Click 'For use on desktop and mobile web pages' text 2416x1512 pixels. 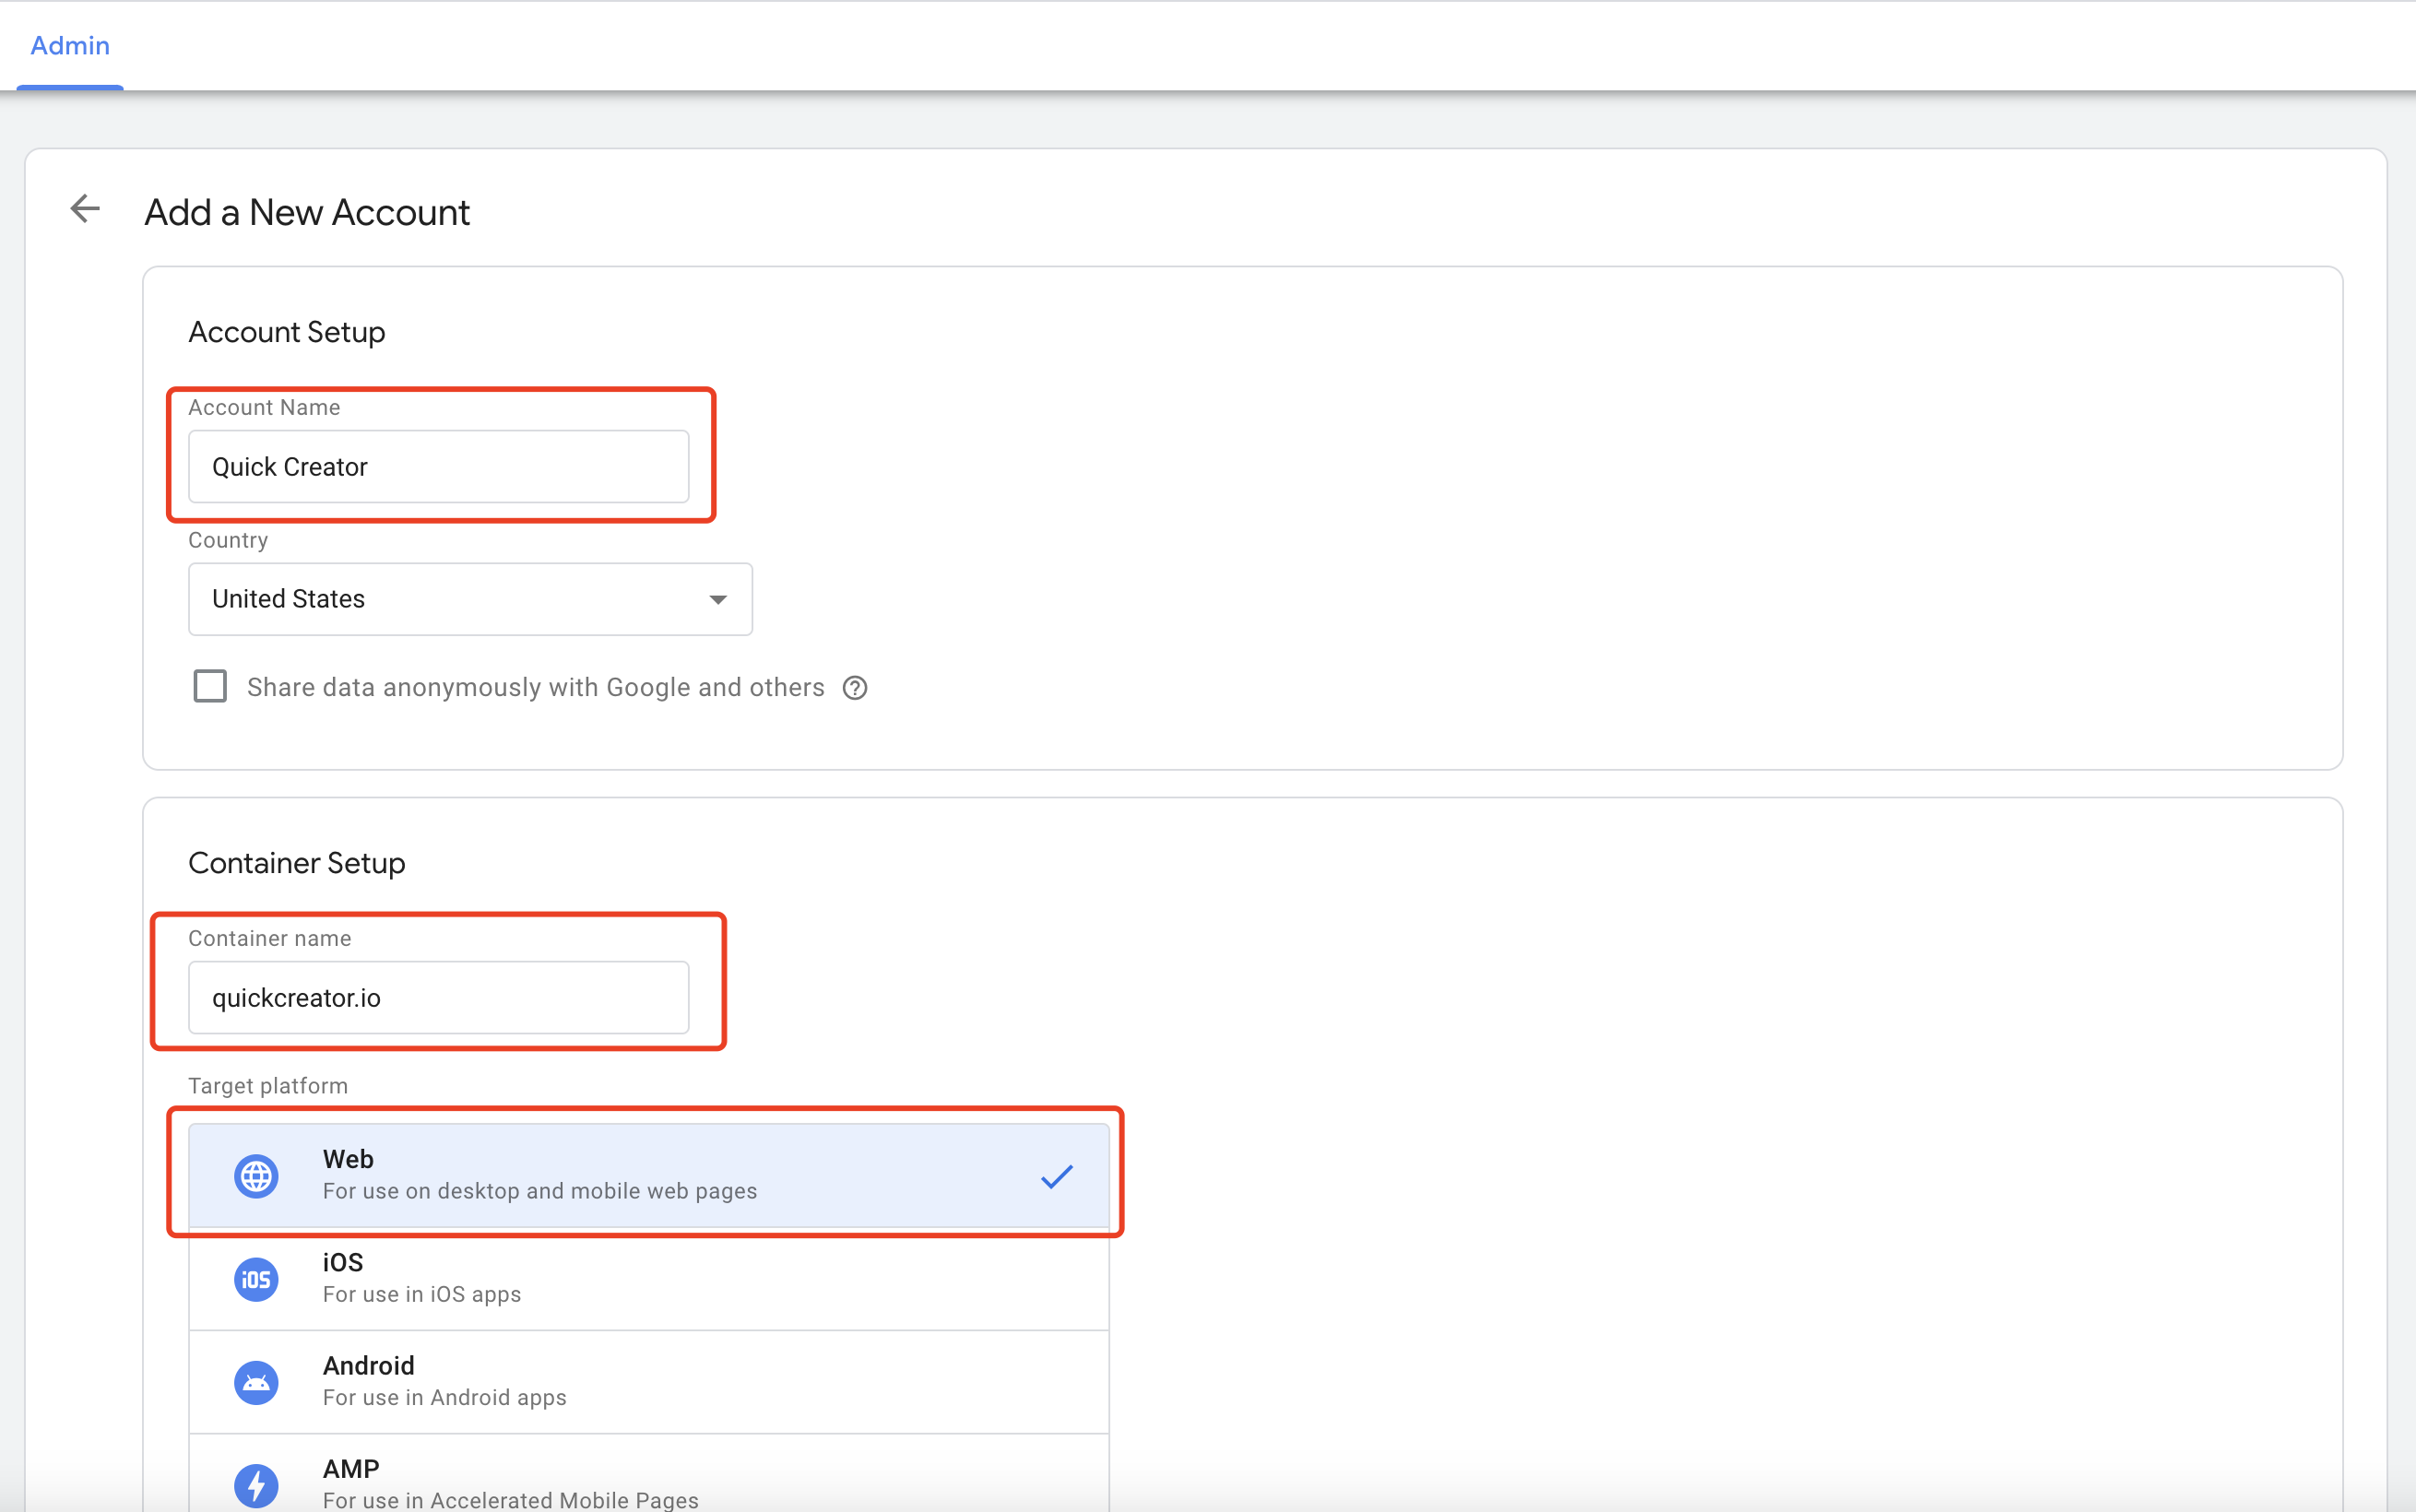click(540, 1191)
